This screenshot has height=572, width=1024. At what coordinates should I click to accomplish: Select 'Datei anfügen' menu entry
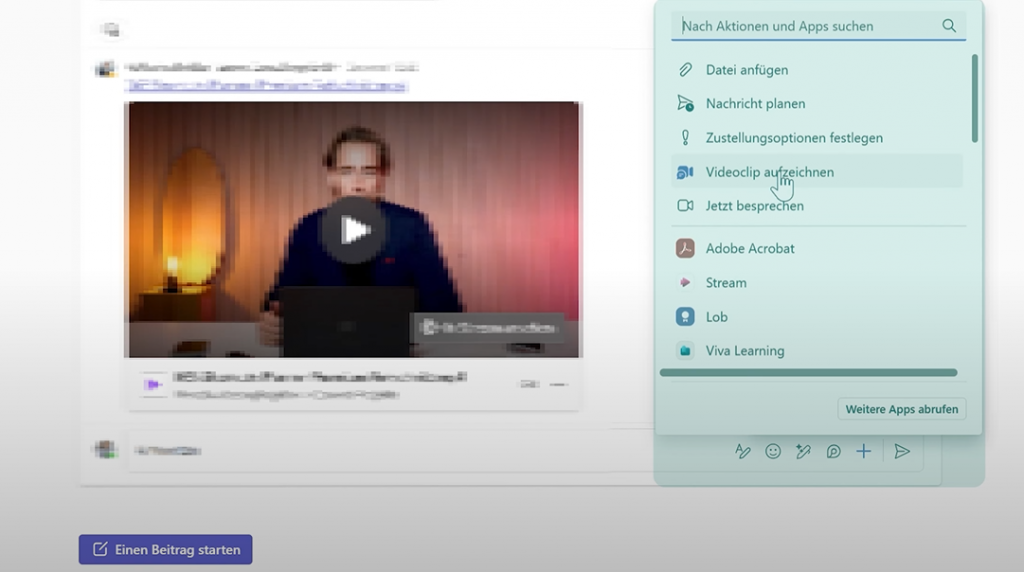(816, 70)
